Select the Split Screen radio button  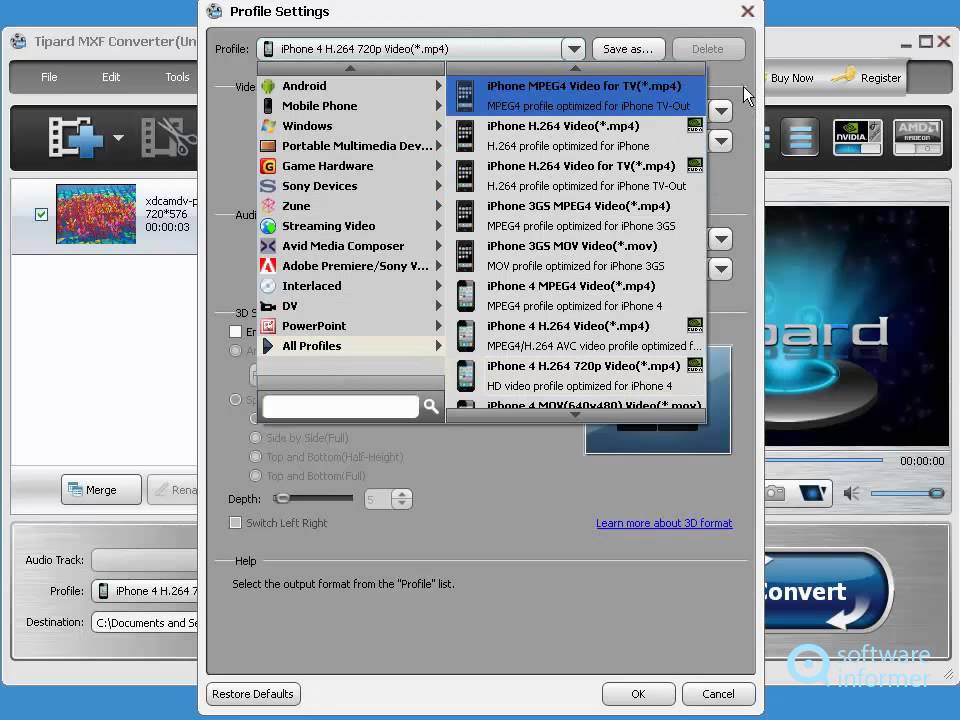click(x=235, y=400)
